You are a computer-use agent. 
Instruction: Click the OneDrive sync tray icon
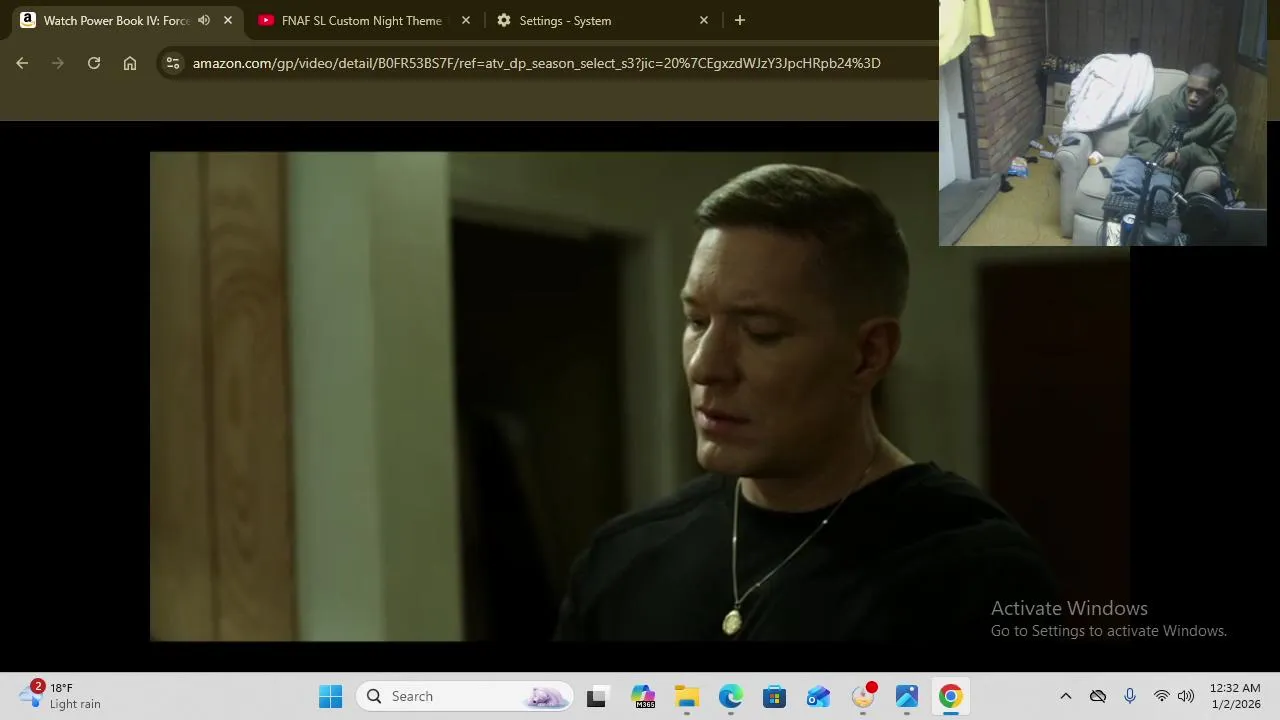(x=1098, y=696)
